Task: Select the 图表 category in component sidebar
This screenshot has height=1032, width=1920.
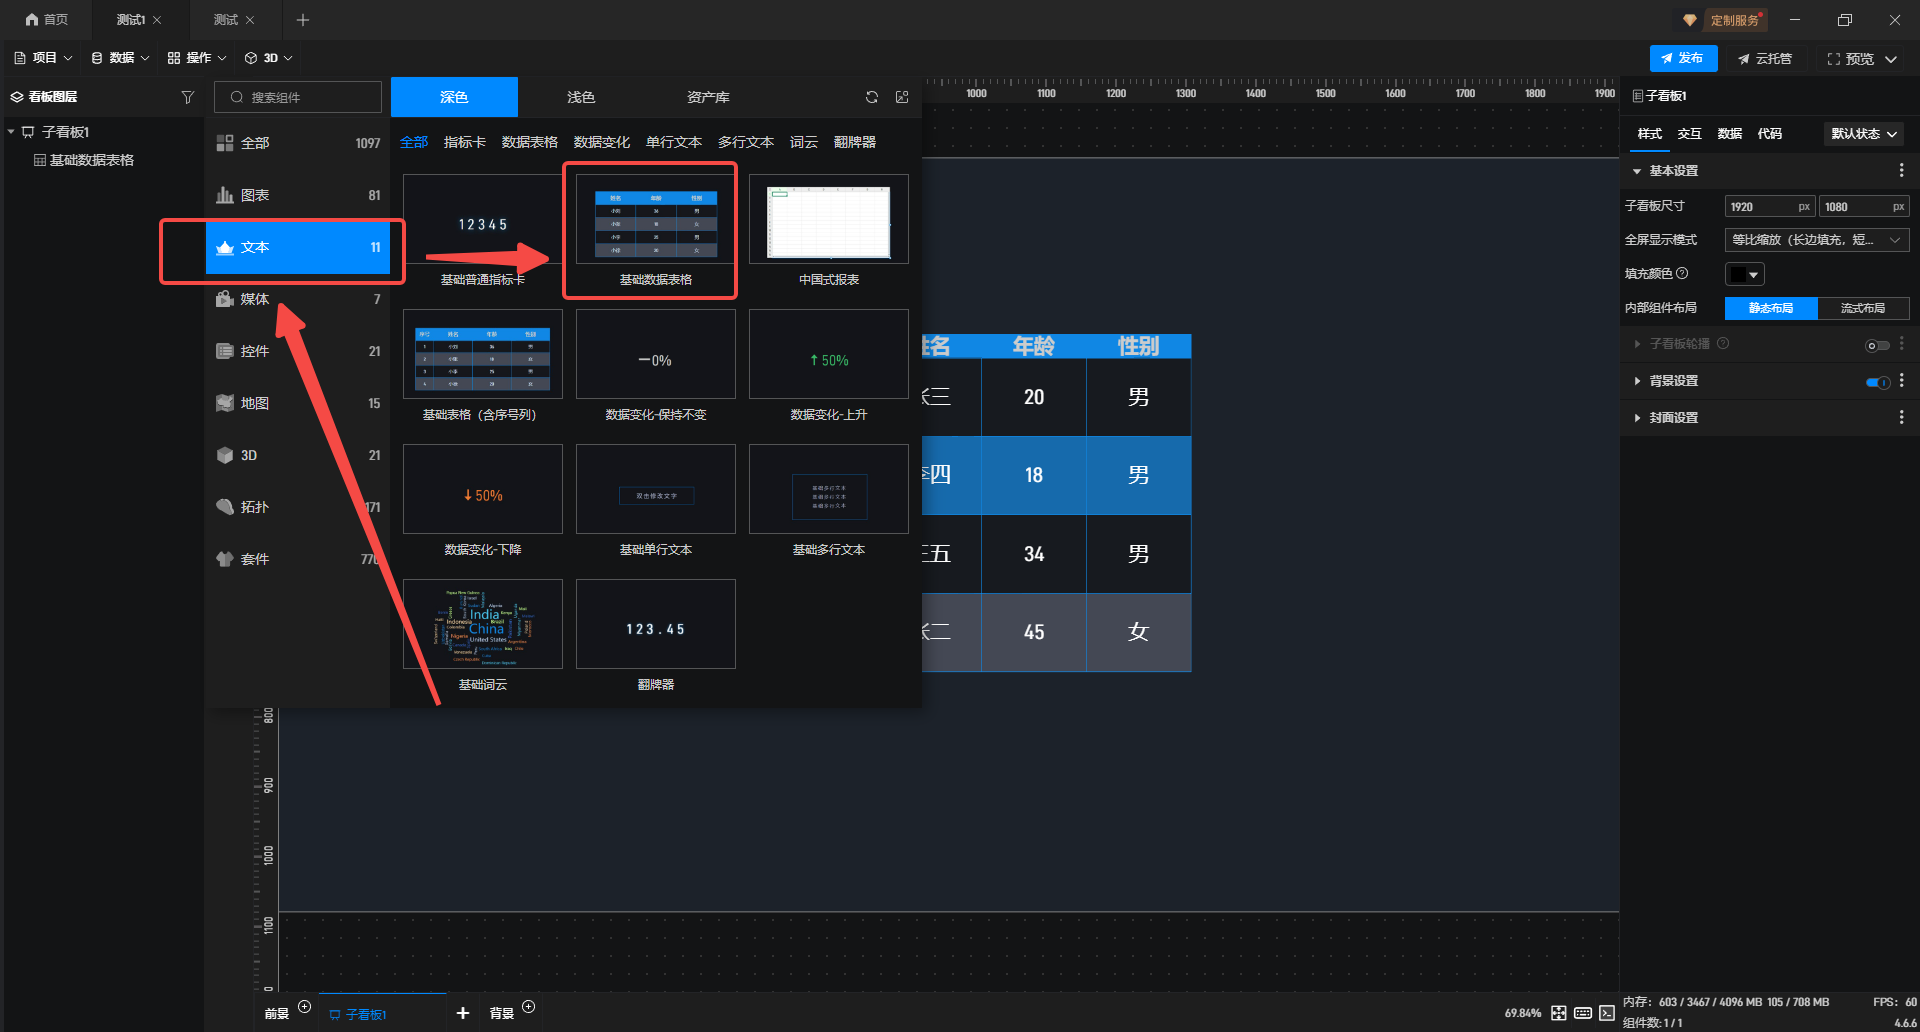Action: [298, 196]
